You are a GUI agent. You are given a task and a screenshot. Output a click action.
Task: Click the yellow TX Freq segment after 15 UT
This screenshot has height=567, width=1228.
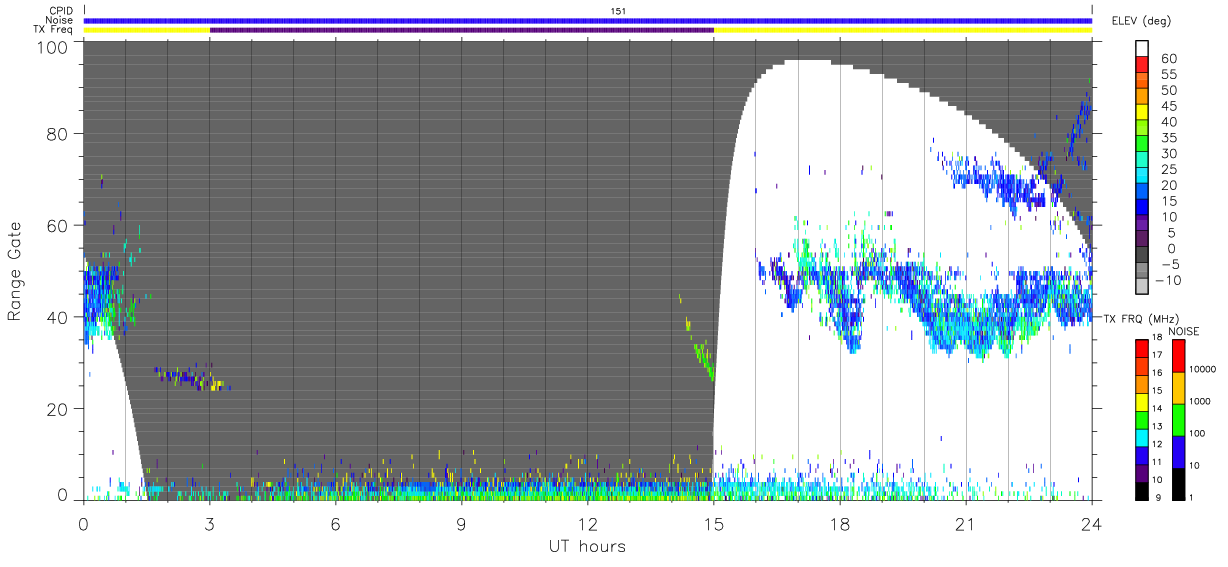pos(903,30)
